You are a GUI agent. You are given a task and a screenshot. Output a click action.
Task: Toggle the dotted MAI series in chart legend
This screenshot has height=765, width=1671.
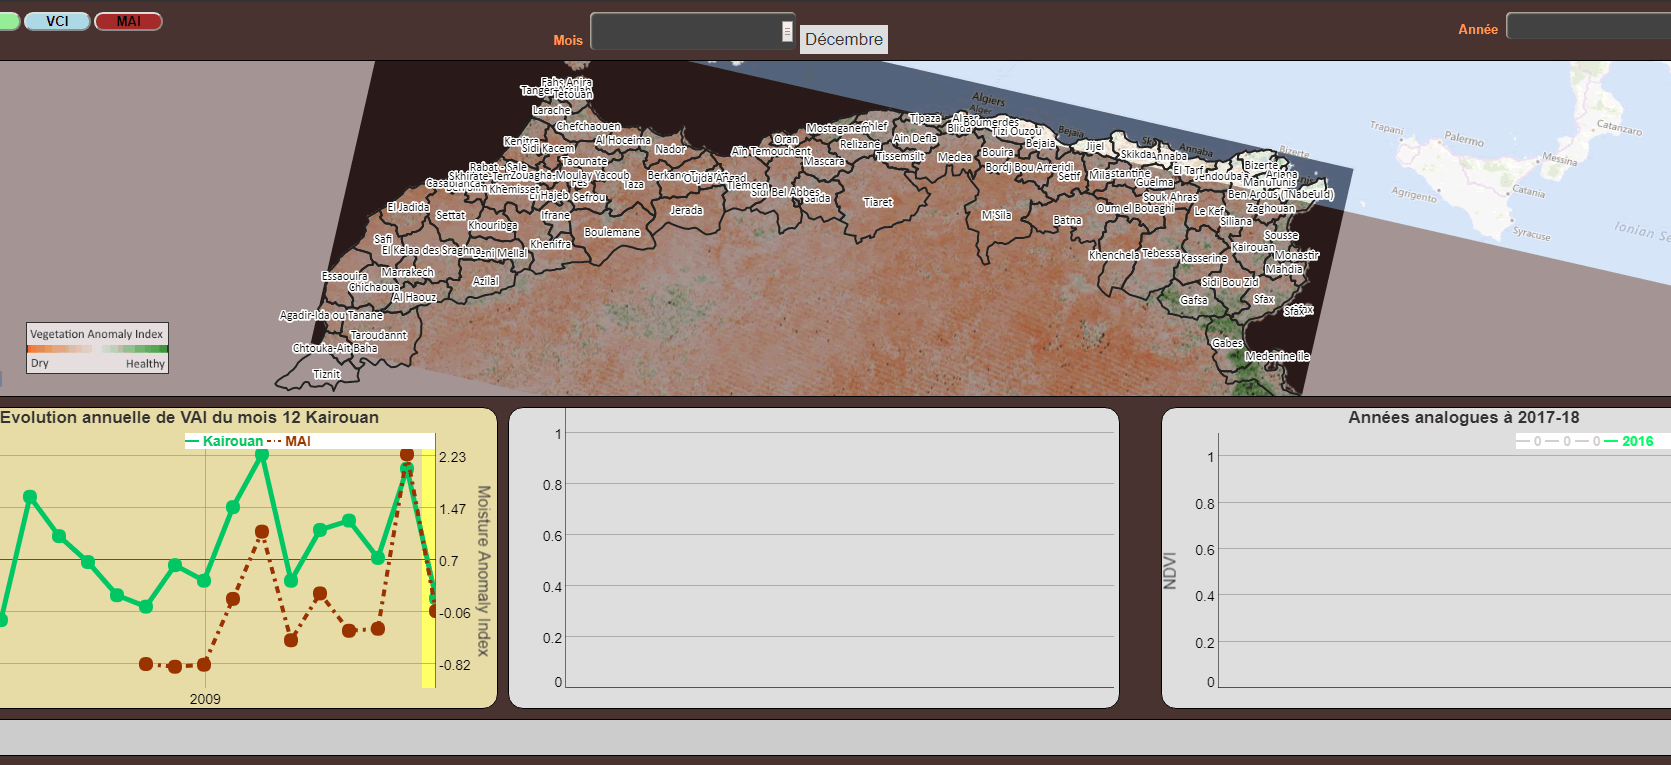289,441
